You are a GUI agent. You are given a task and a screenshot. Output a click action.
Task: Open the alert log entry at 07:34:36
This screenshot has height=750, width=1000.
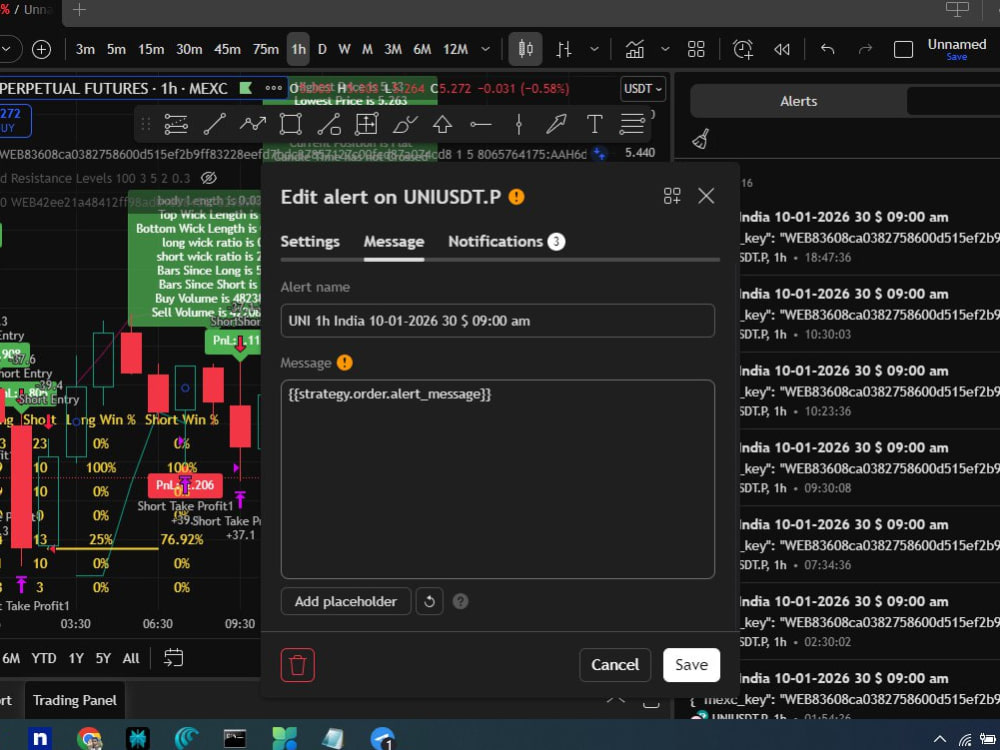pos(870,544)
